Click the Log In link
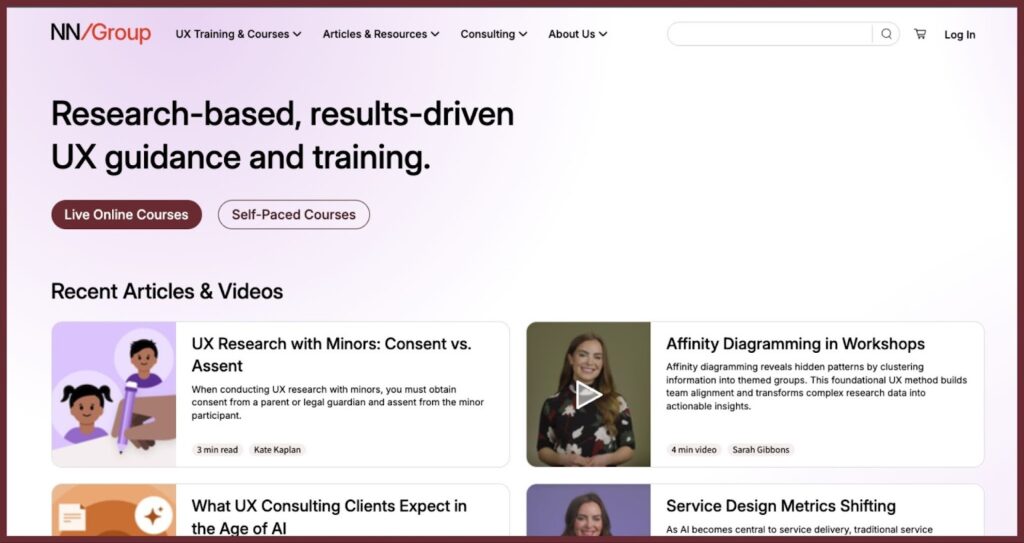This screenshot has width=1024, height=543. point(959,35)
